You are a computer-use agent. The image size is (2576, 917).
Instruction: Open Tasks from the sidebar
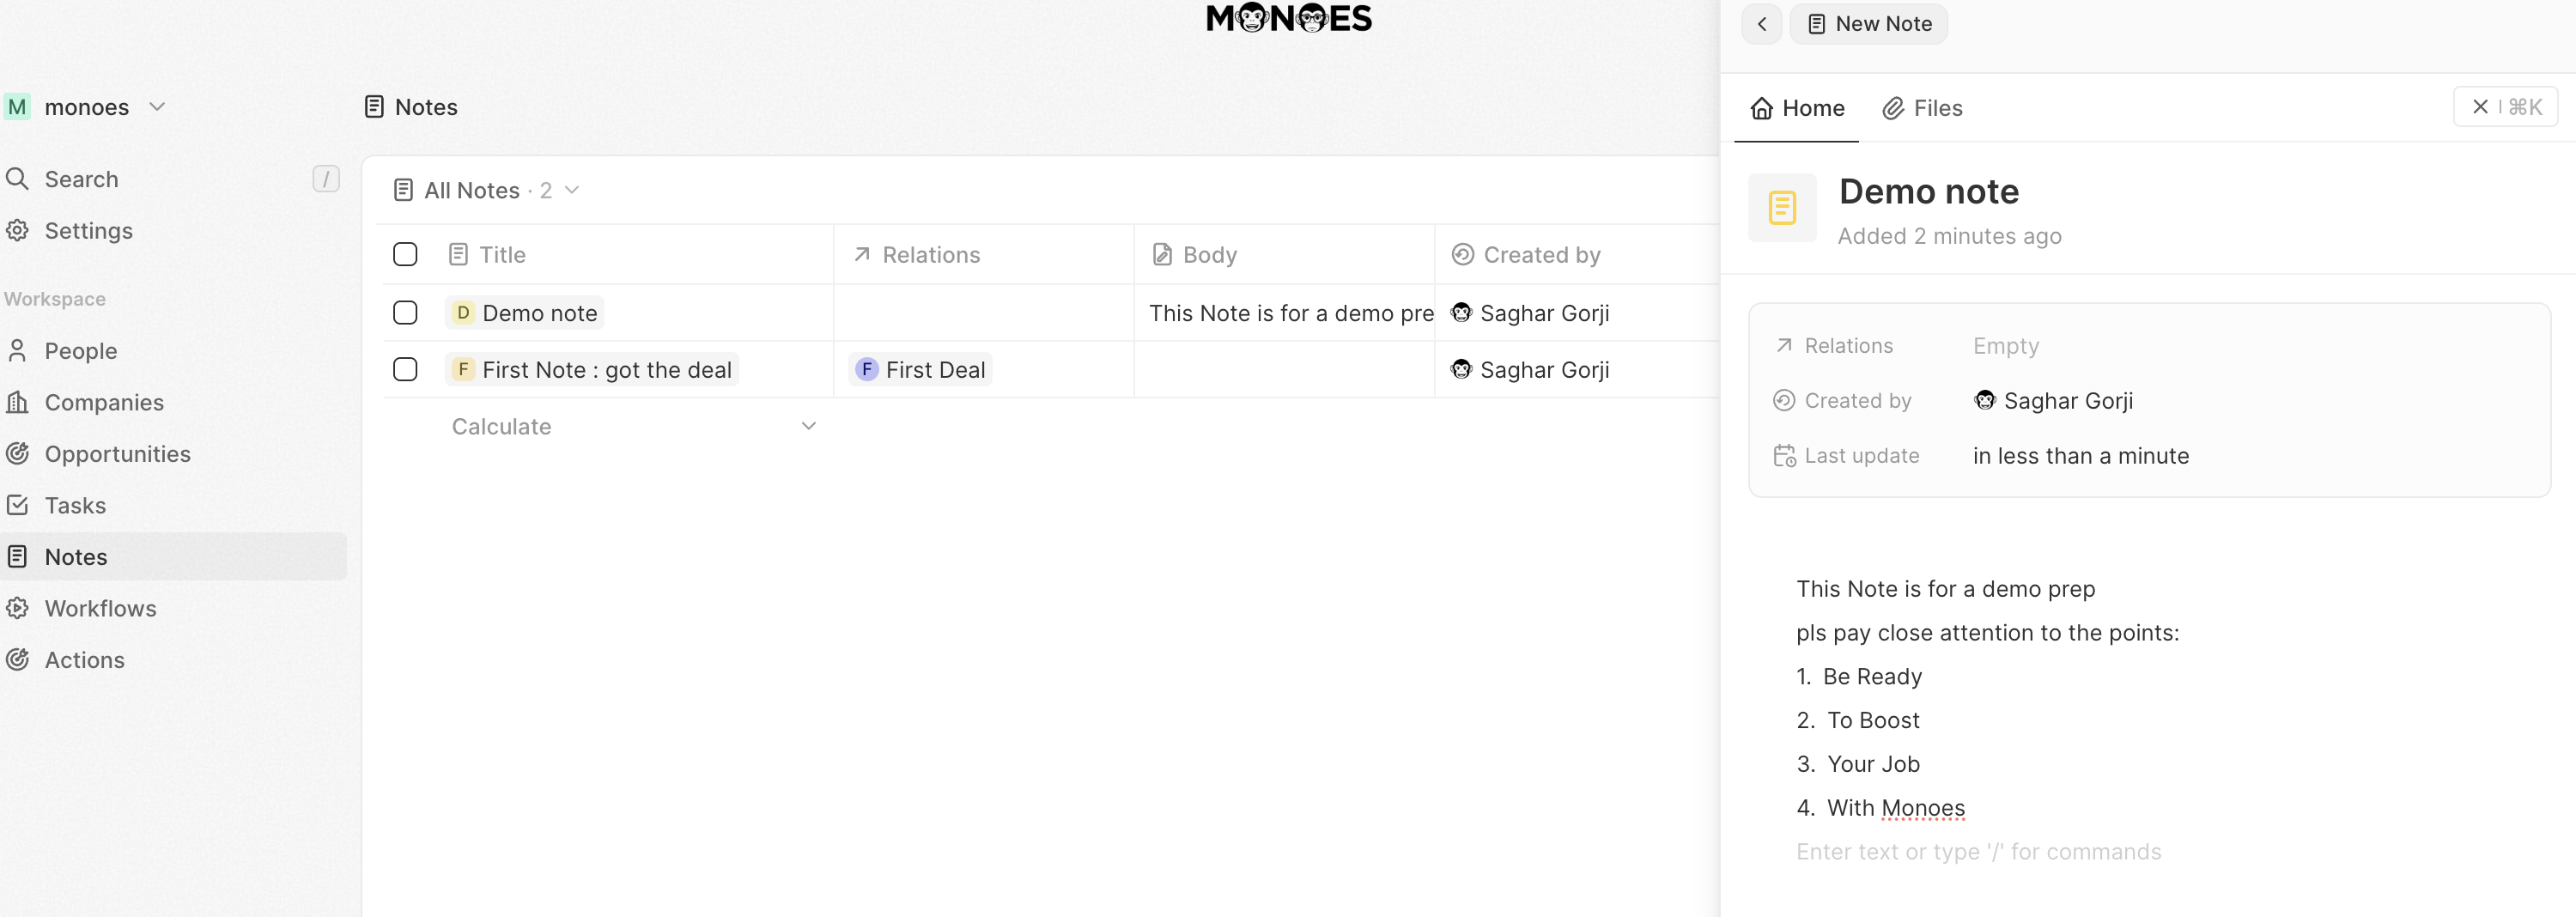(75, 505)
